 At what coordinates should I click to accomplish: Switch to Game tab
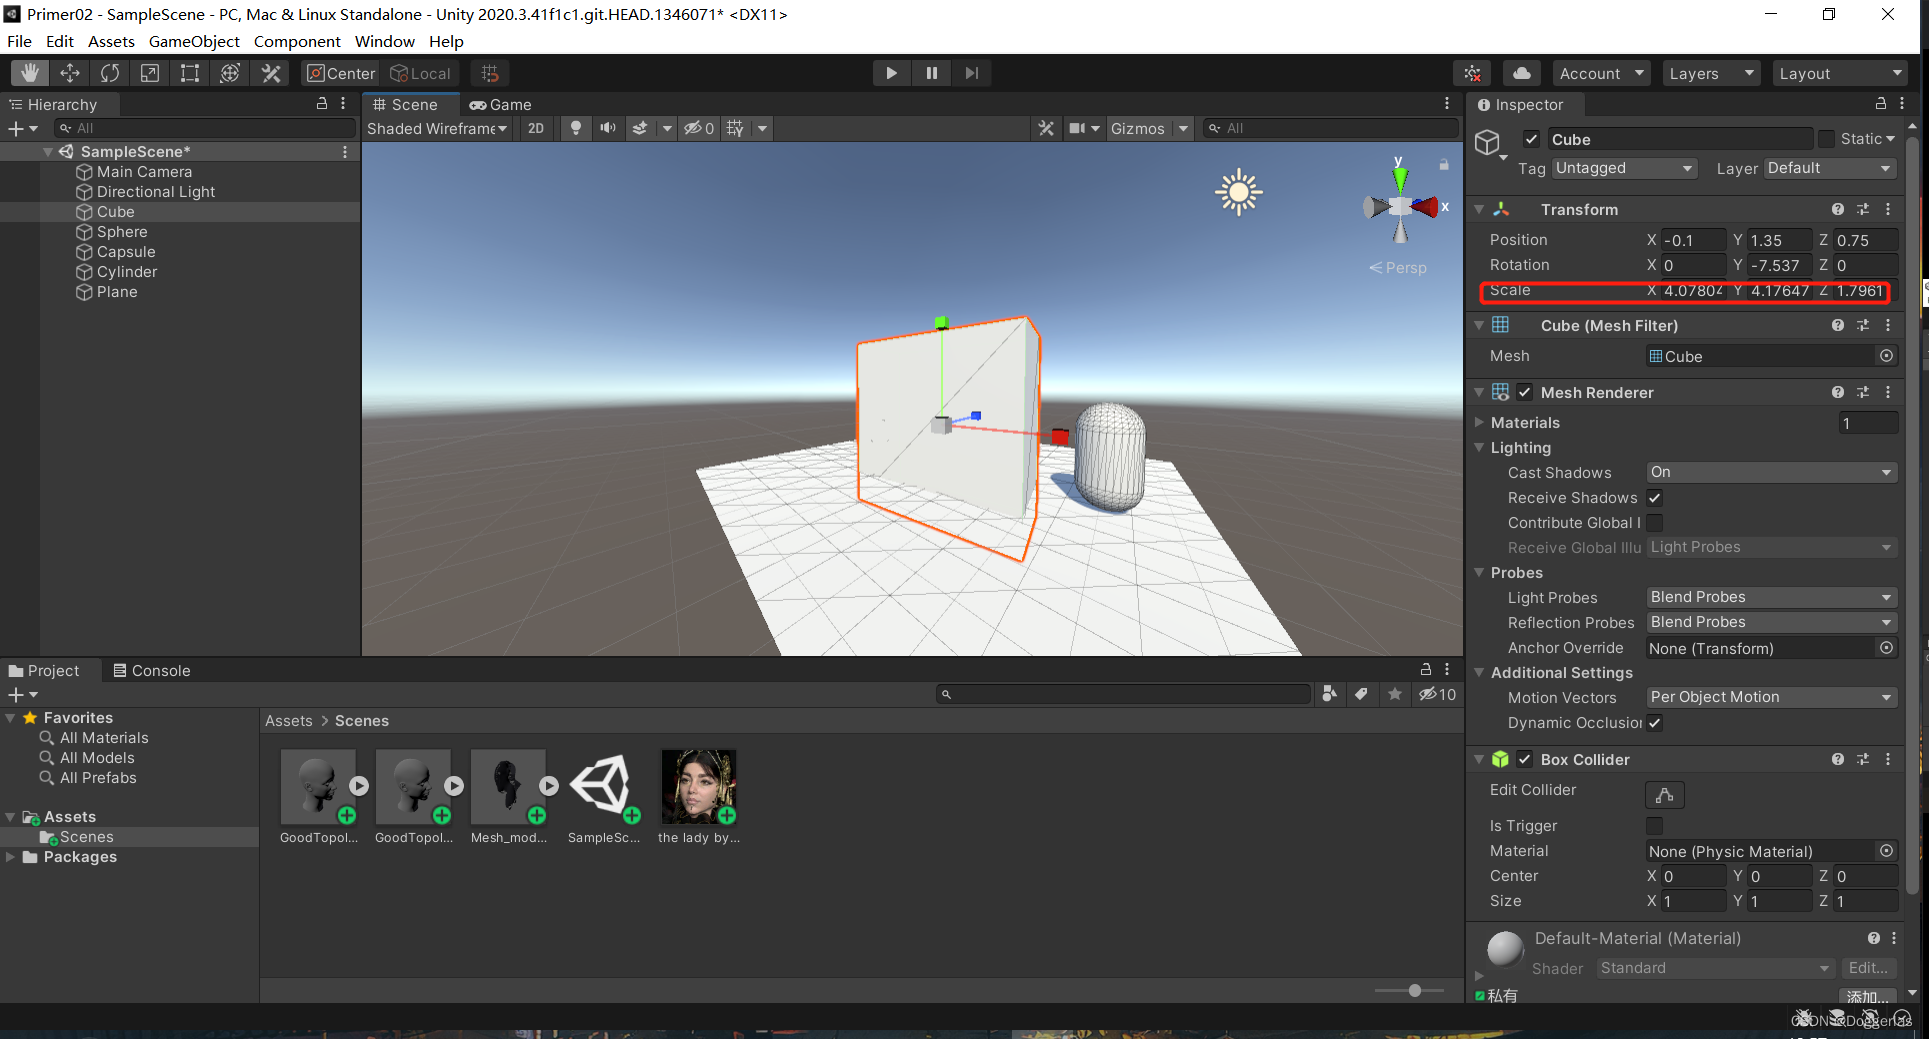(501, 104)
